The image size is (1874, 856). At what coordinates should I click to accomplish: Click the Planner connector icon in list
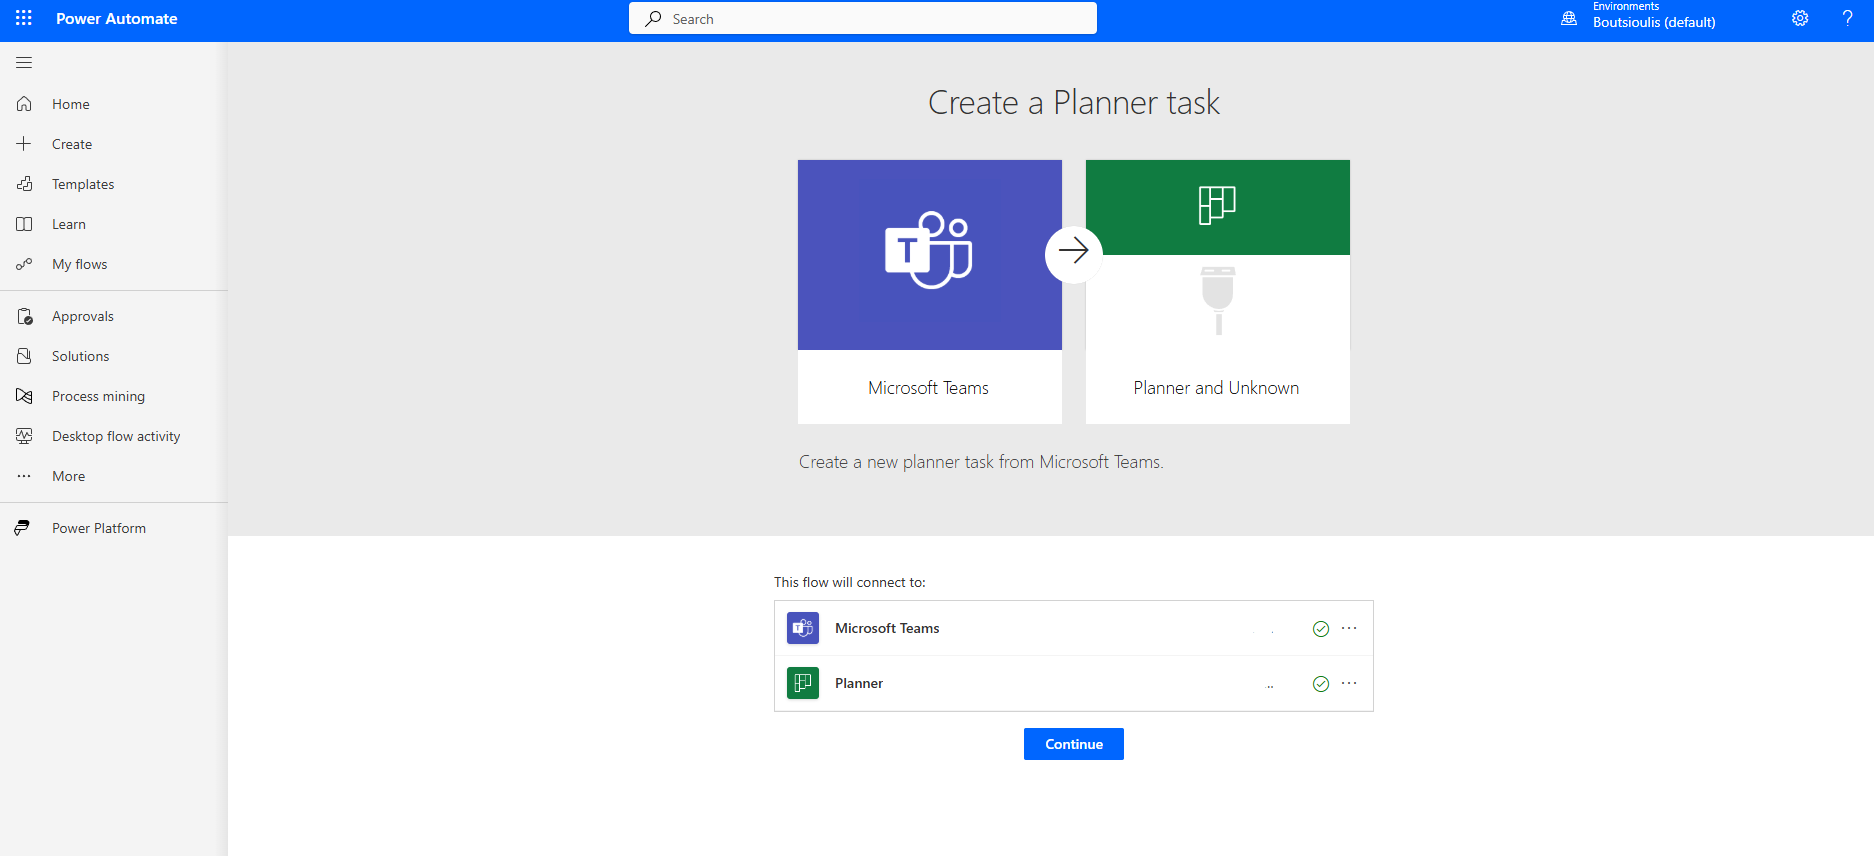pos(803,683)
